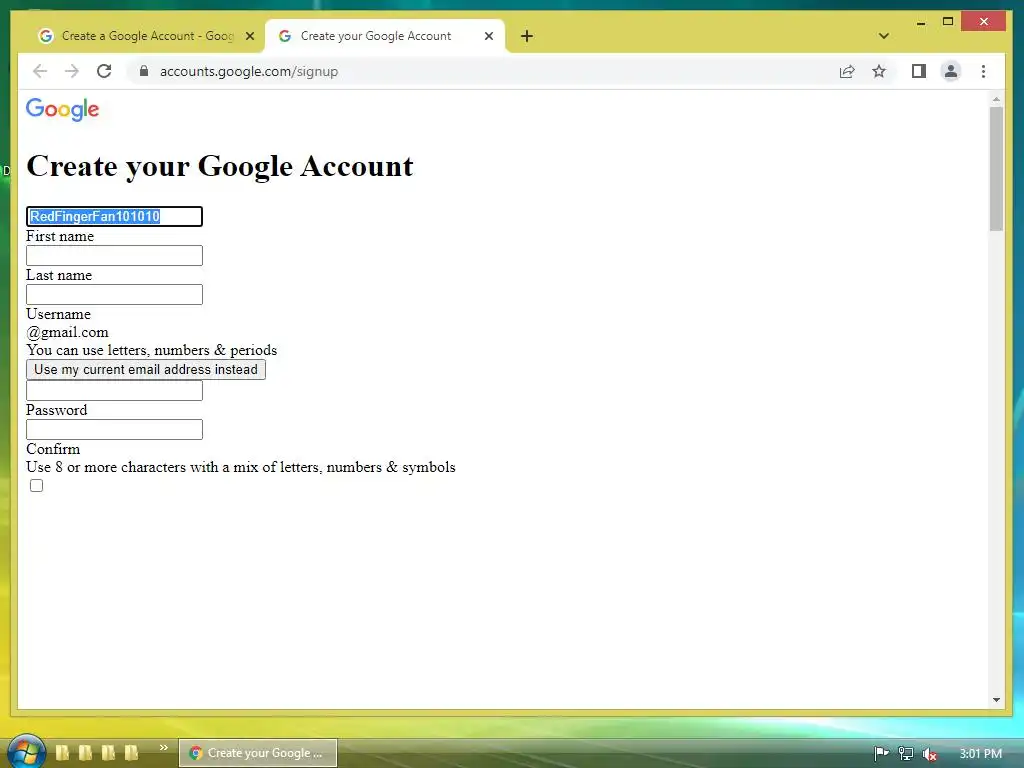The height and width of the screenshot is (768, 1024).
Task: Click the input box above 'Confirm' label
Action: click(x=114, y=429)
